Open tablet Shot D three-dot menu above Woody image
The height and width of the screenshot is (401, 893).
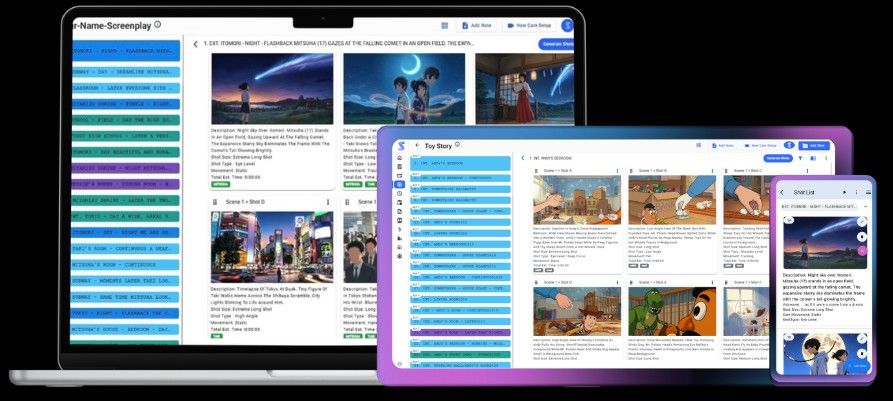point(617,282)
